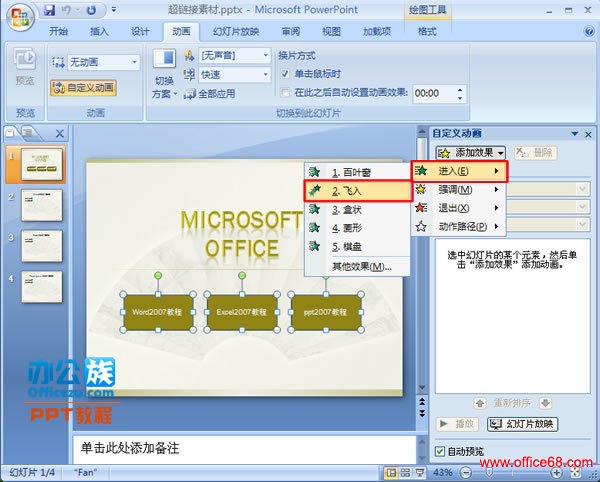Select slide 1 thumbnail
600x482 pixels.
(x=42, y=164)
